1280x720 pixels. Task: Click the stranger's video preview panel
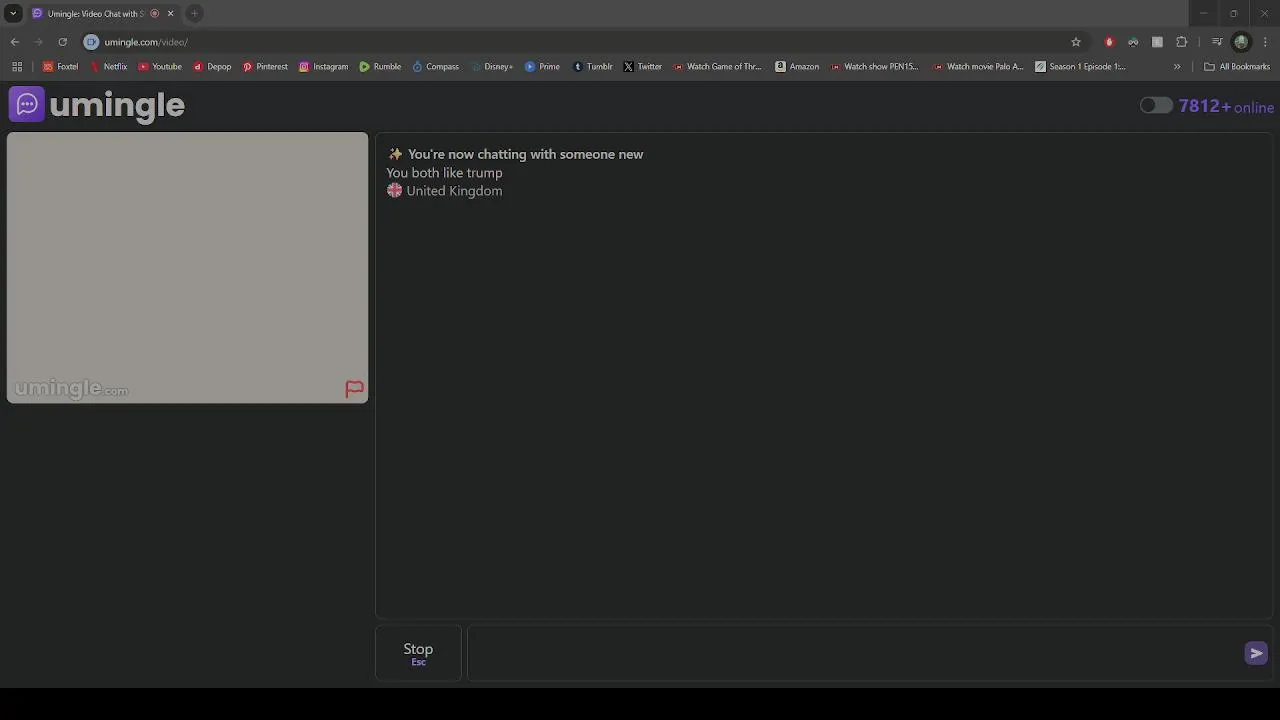(187, 268)
